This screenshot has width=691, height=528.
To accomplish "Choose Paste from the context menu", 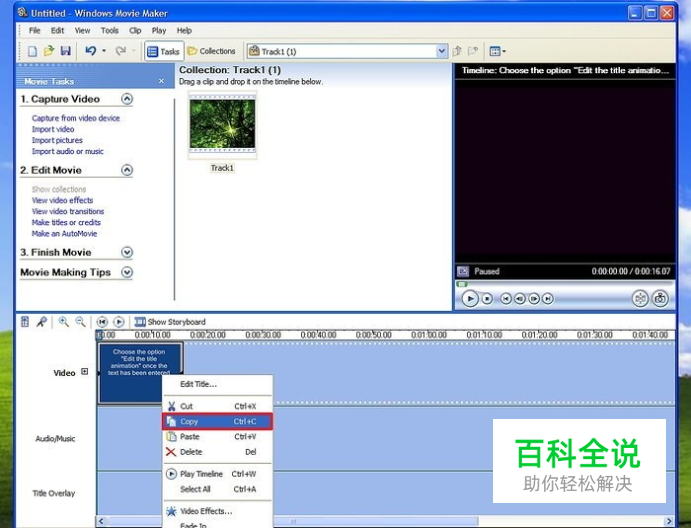I will pyautogui.click(x=218, y=436).
